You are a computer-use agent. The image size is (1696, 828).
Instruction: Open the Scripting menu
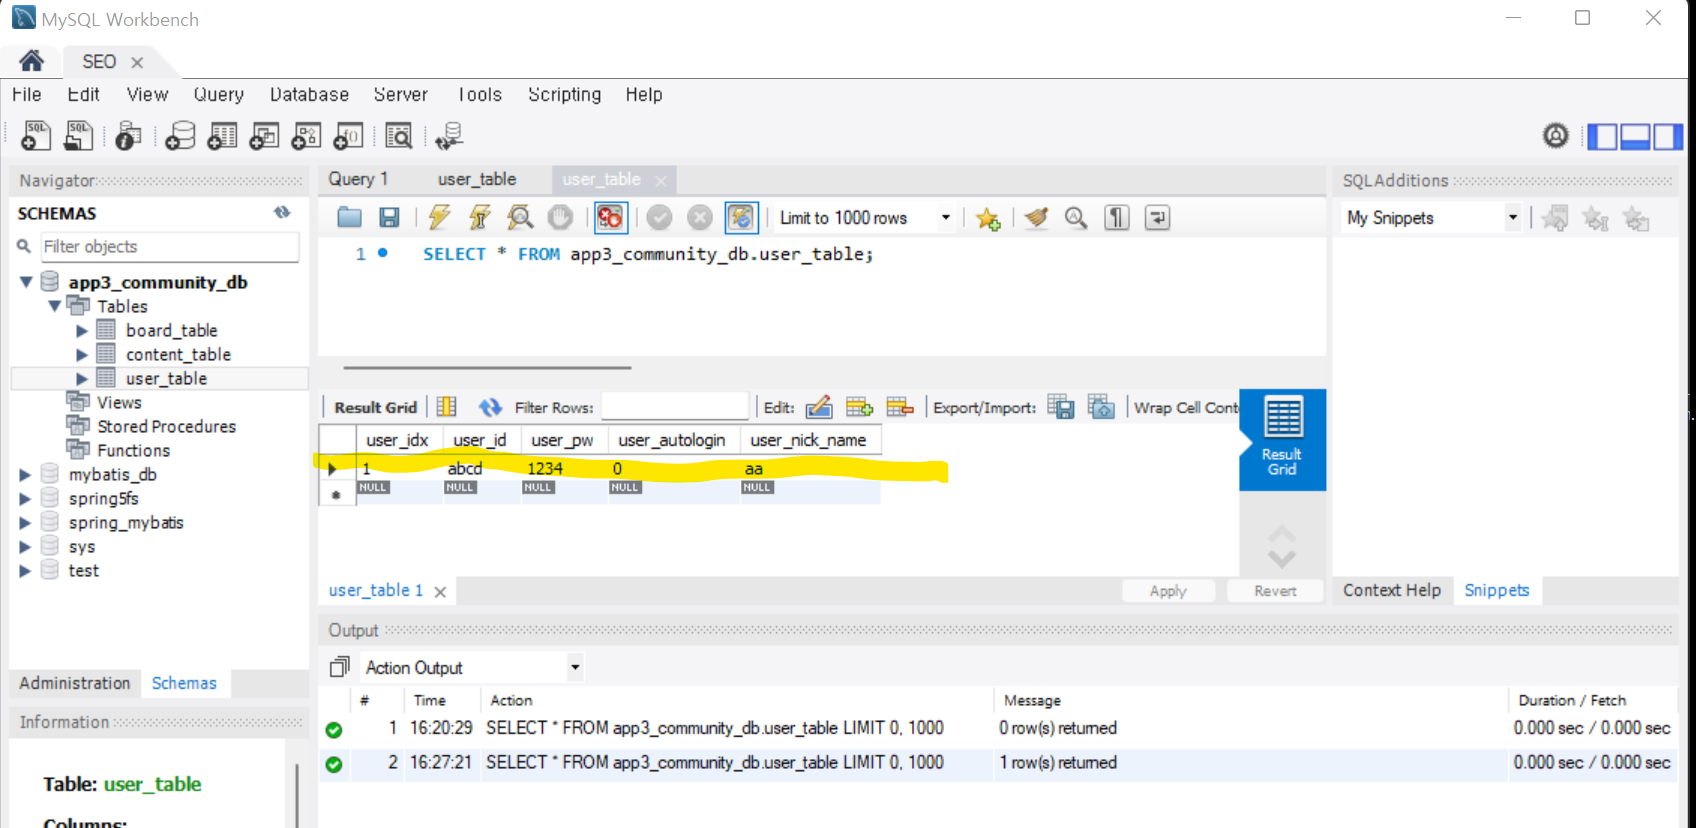564,94
